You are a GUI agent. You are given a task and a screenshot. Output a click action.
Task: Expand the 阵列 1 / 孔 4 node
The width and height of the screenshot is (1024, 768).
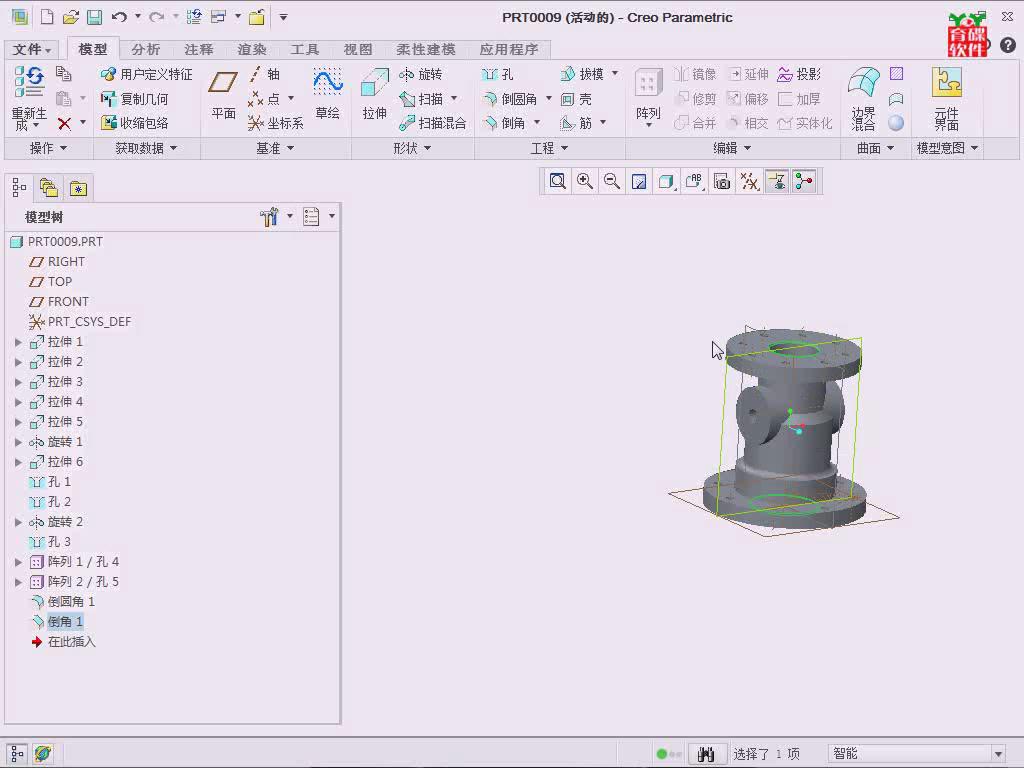tap(18, 562)
